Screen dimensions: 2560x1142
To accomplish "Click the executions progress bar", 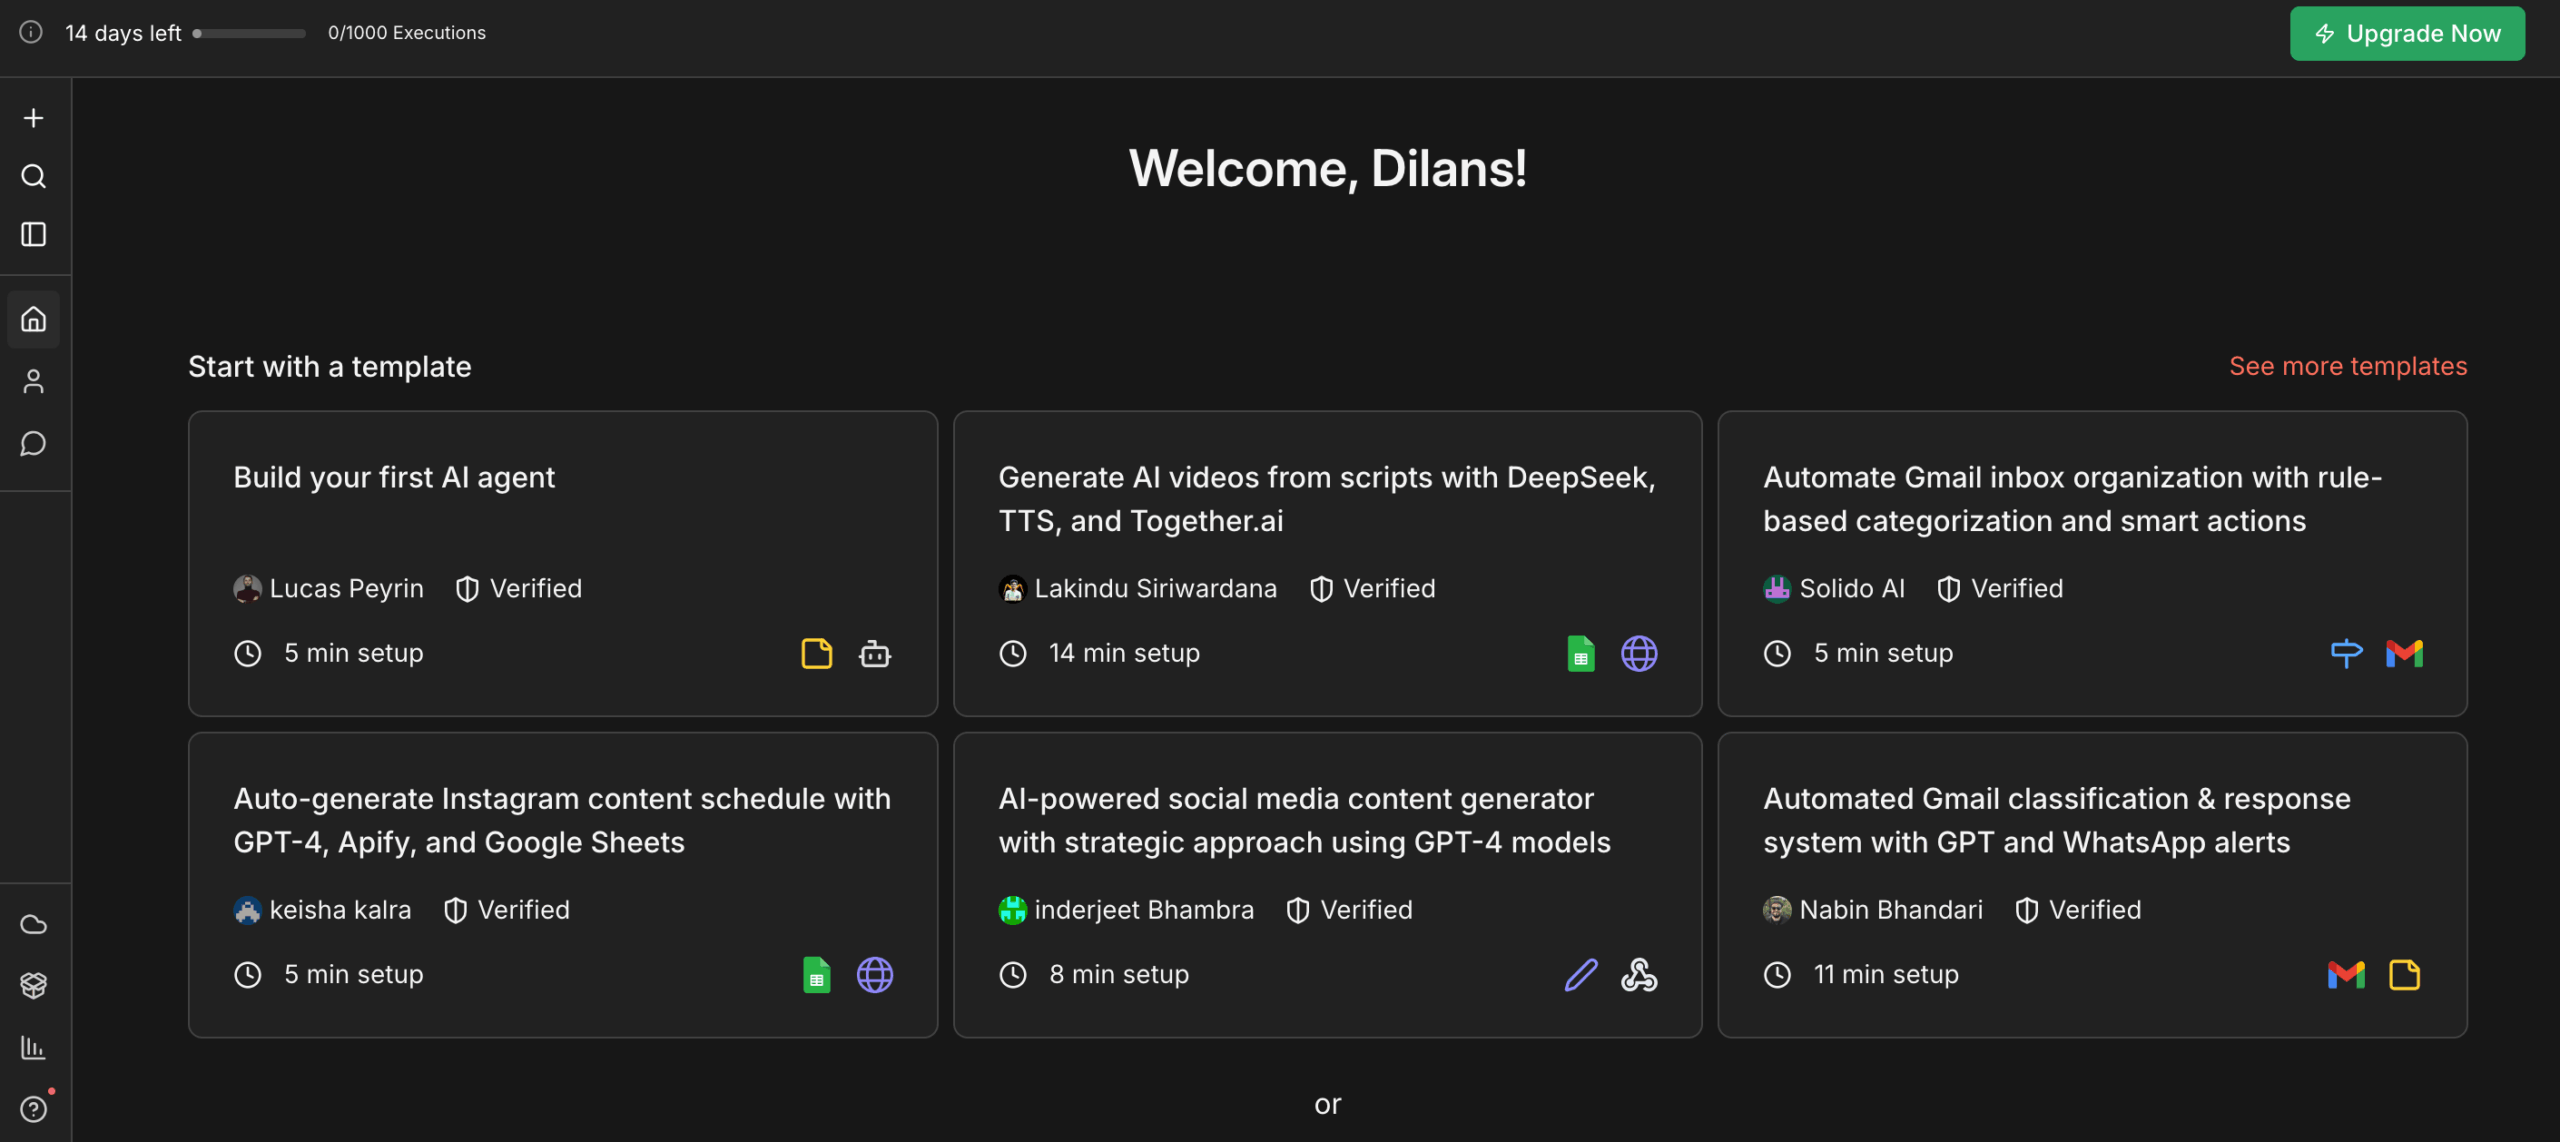I will tap(250, 34).
